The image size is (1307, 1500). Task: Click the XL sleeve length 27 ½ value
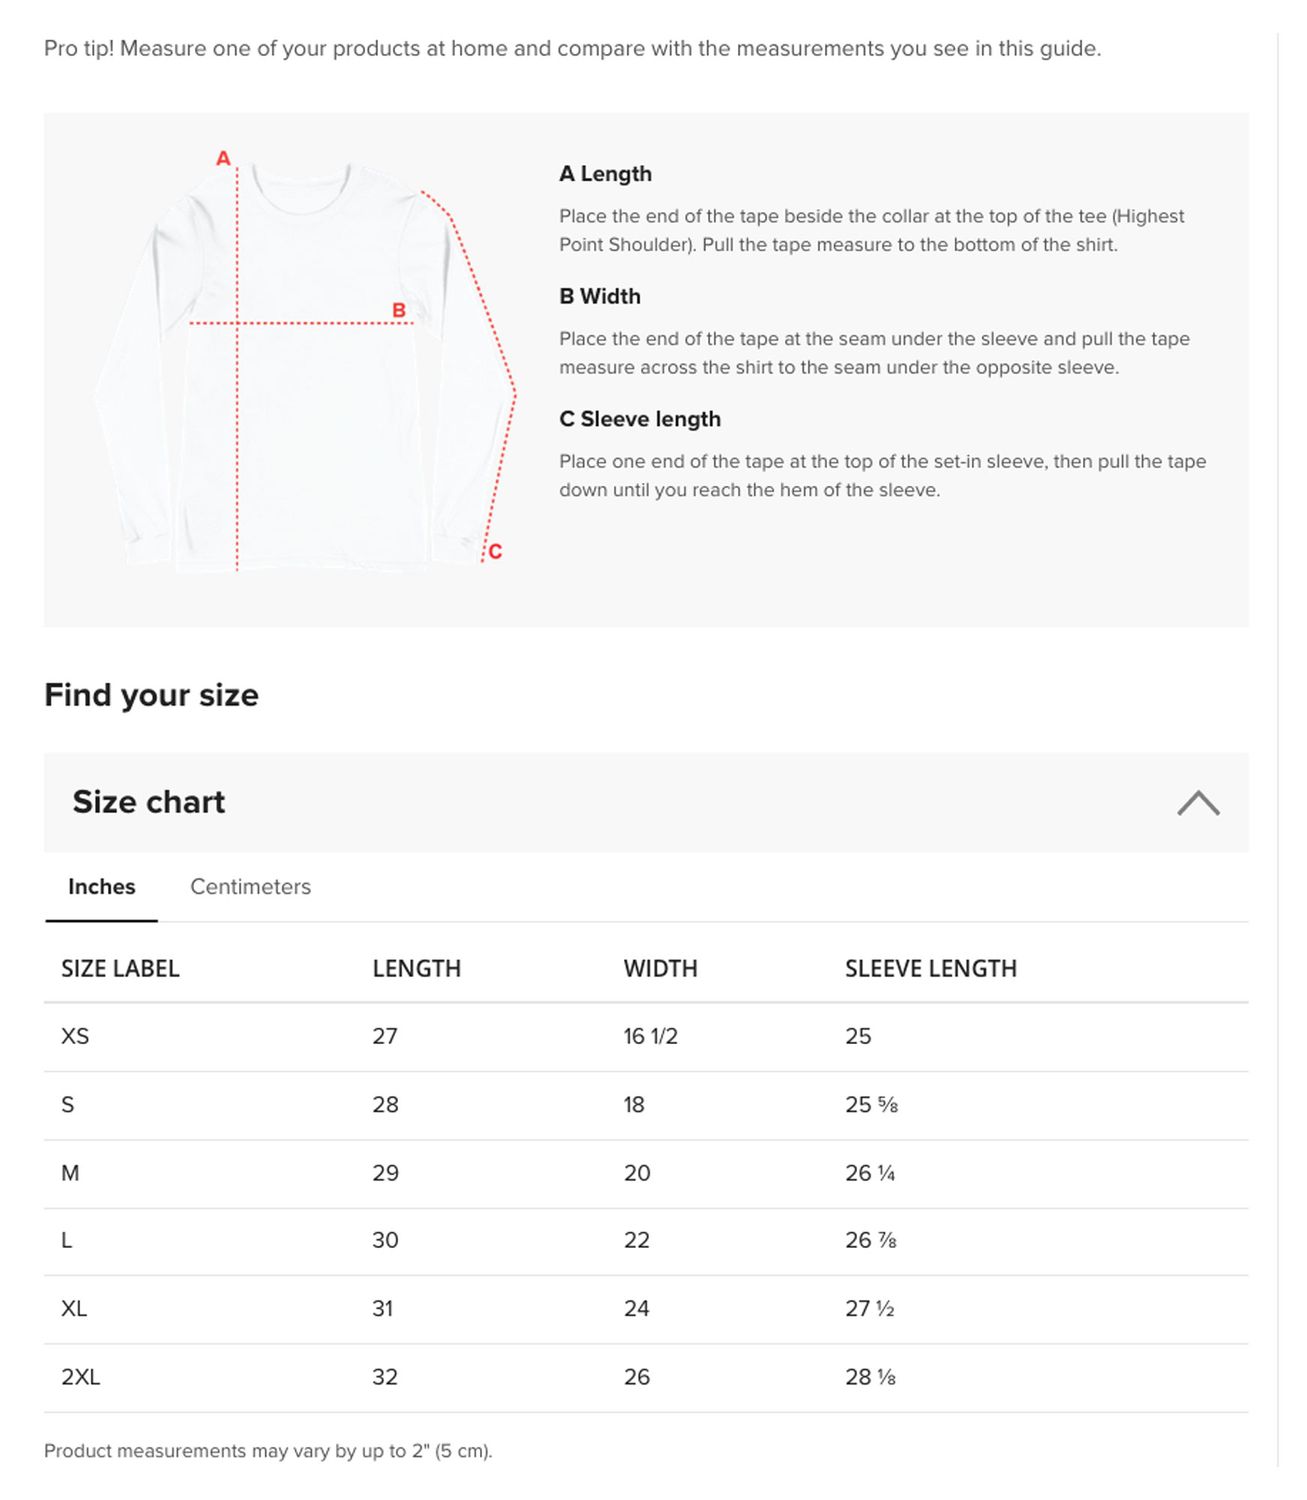point(869,1308)
